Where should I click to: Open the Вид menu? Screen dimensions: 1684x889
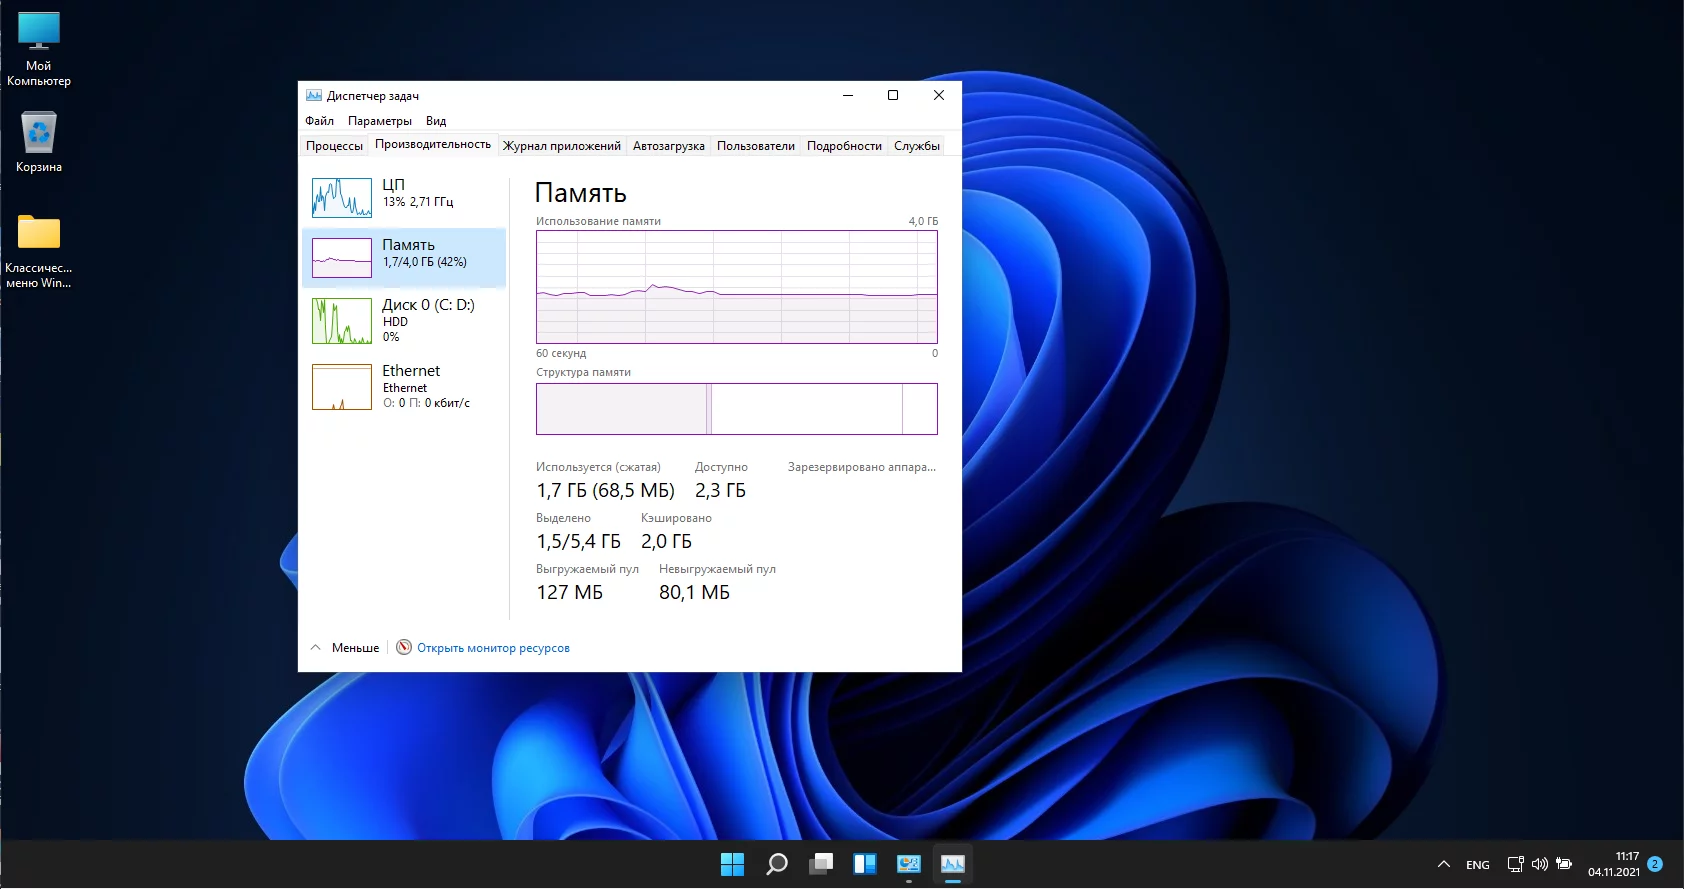coord(436,121)
